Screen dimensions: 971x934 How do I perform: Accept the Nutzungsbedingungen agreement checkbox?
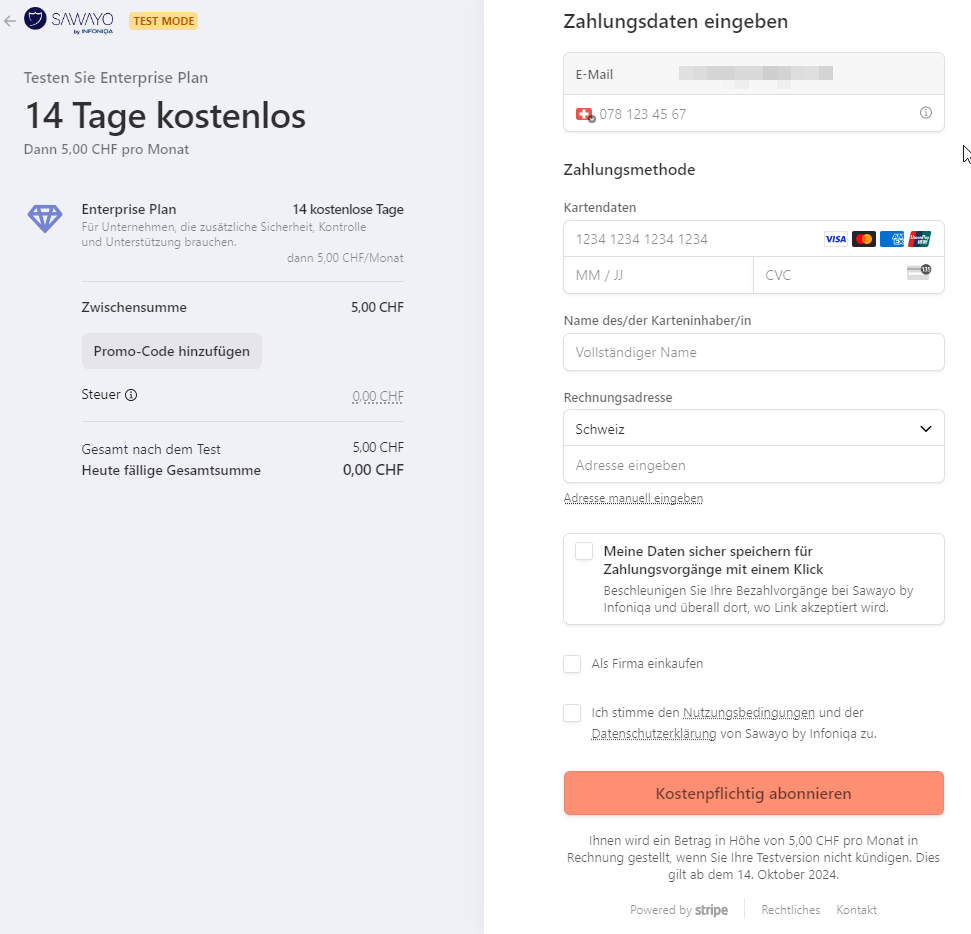572,713
